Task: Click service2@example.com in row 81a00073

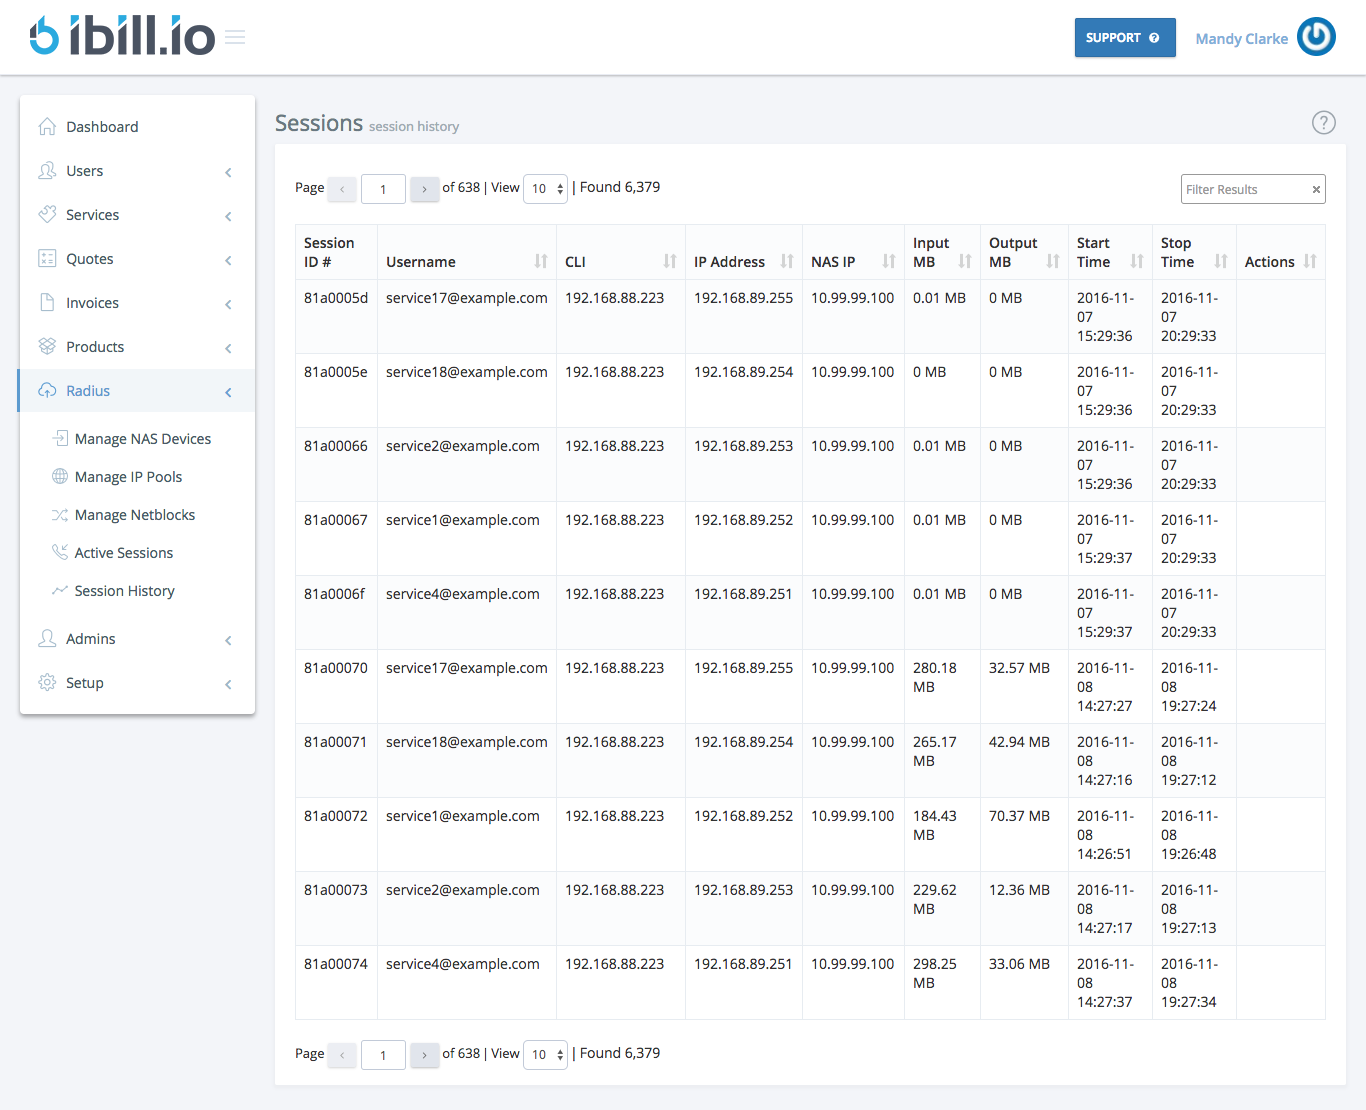Action: [x=463, y=890]
